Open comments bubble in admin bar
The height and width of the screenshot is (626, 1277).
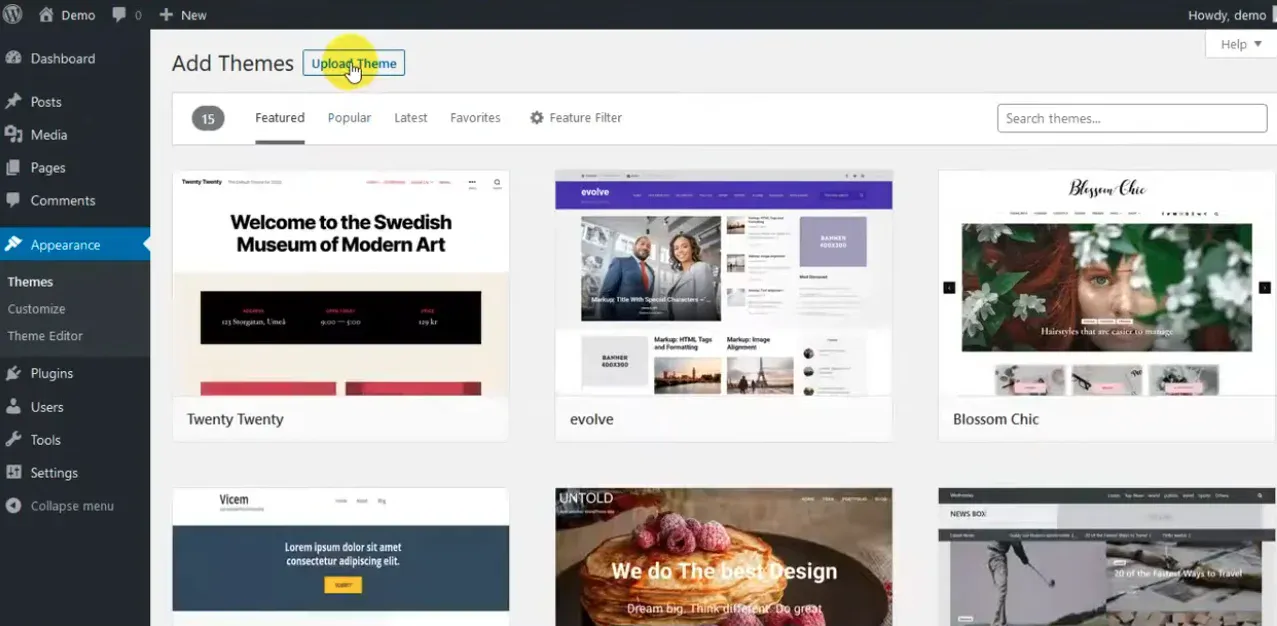[120, 15]
